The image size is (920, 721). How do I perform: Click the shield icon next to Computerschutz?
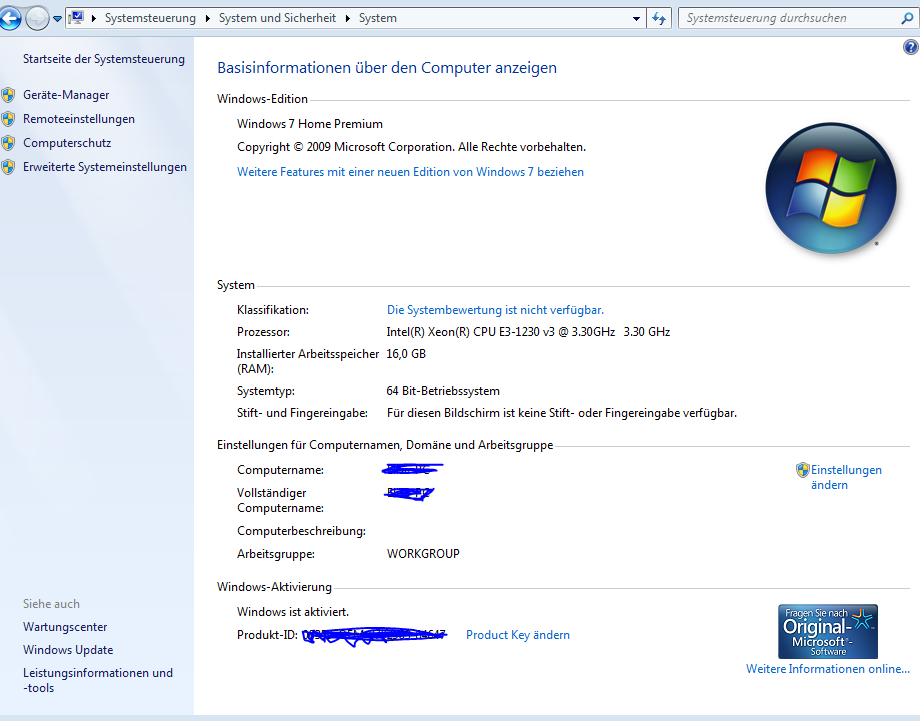click(8, 143)
